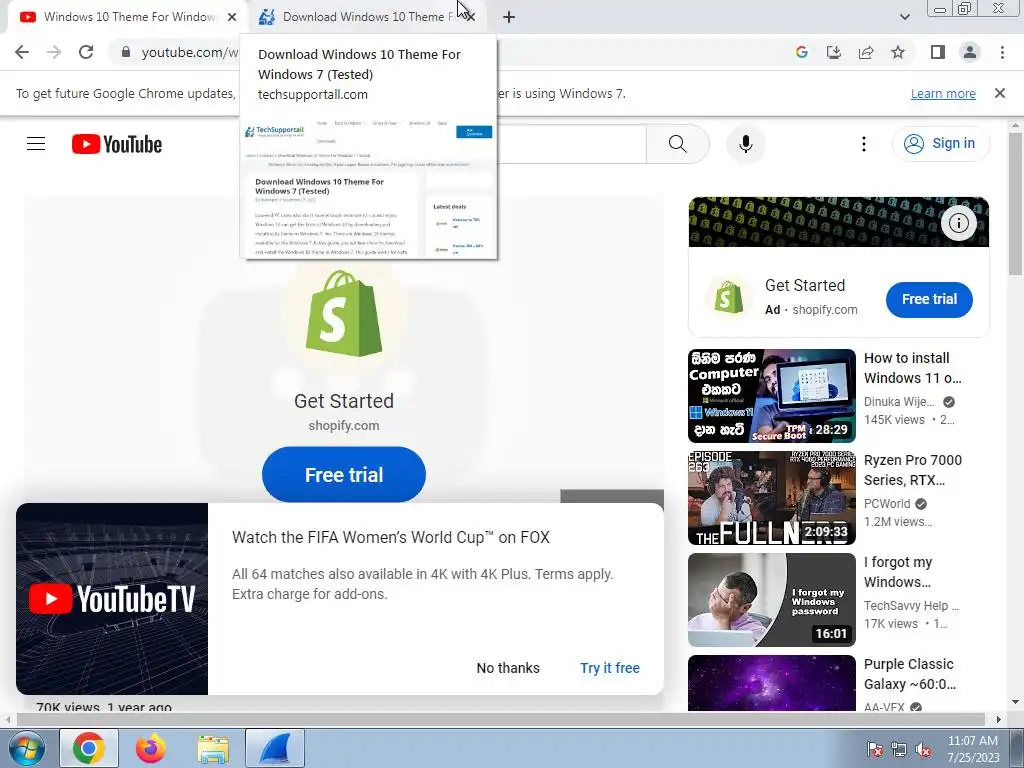Open YouTube hamburger guide menu
This screenshot has width=1024, height=768.
36,144
